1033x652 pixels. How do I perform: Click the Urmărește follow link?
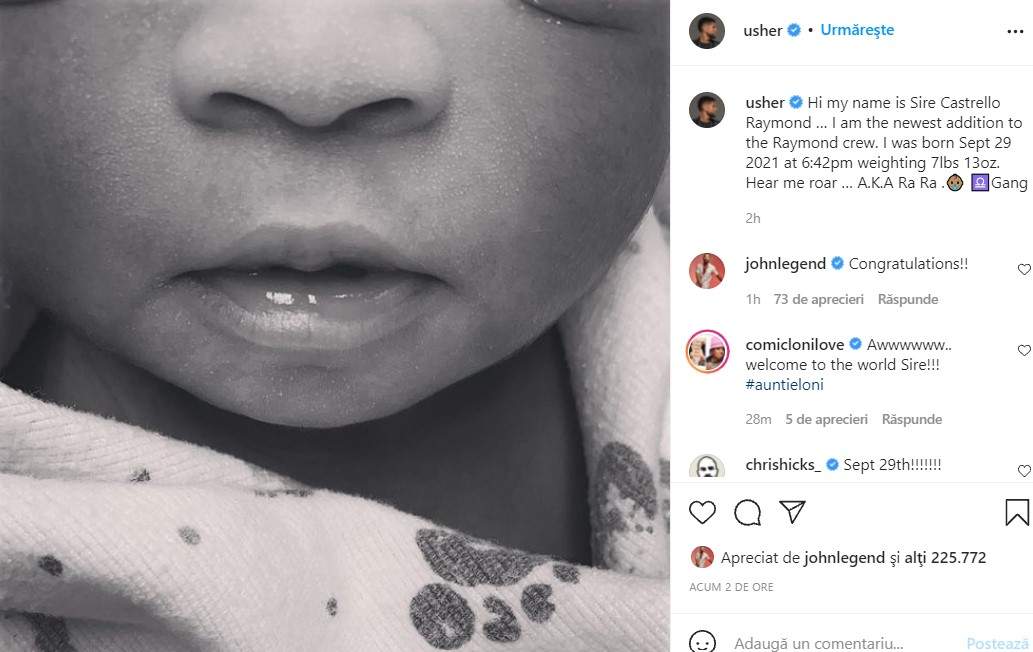pyautogui.click(x=856, y=30)
